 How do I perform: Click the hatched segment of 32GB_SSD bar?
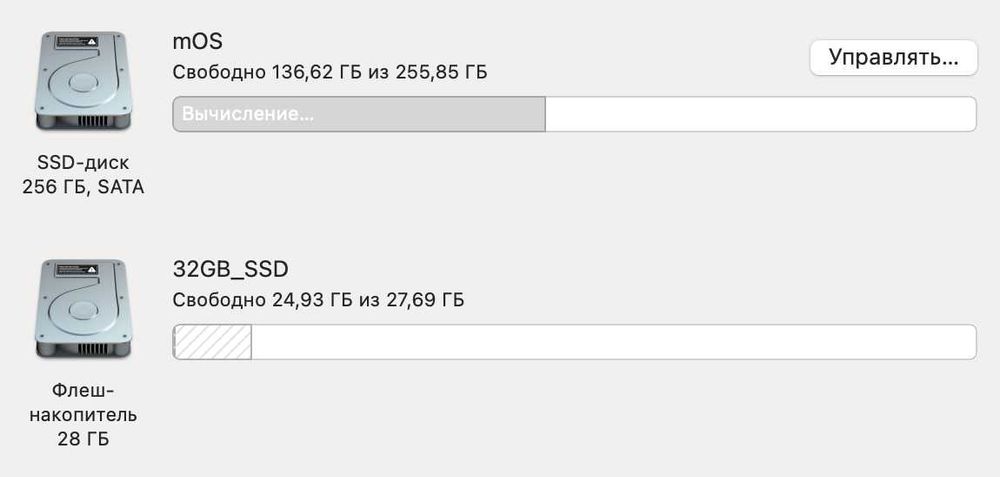click(x=212, y=342)
